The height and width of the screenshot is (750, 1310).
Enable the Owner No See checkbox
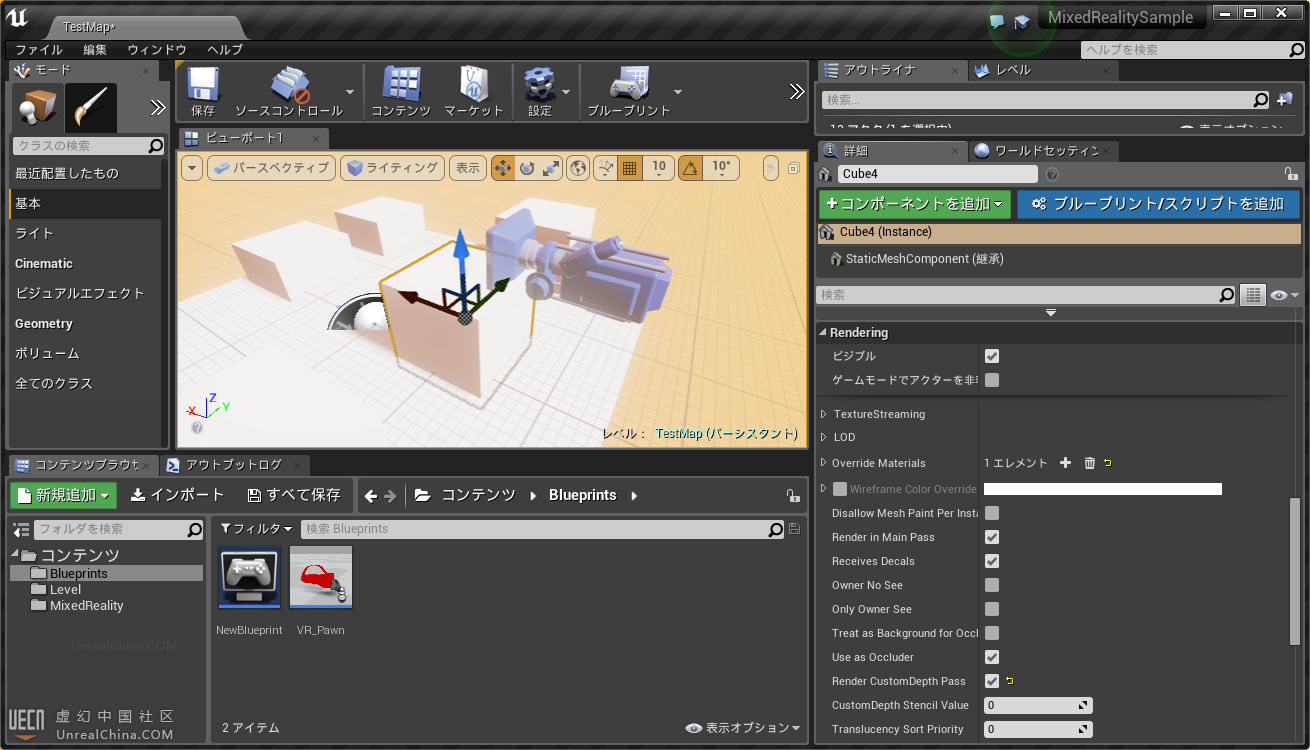pyautogui.click(x=992, y=585)
